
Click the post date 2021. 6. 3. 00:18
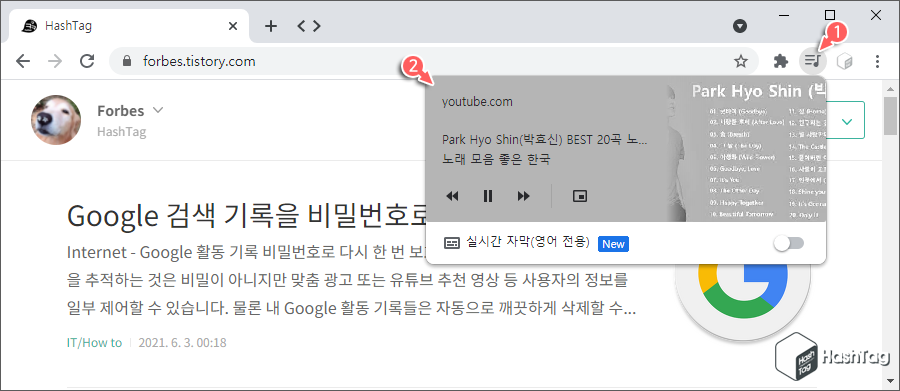[183, 343]
